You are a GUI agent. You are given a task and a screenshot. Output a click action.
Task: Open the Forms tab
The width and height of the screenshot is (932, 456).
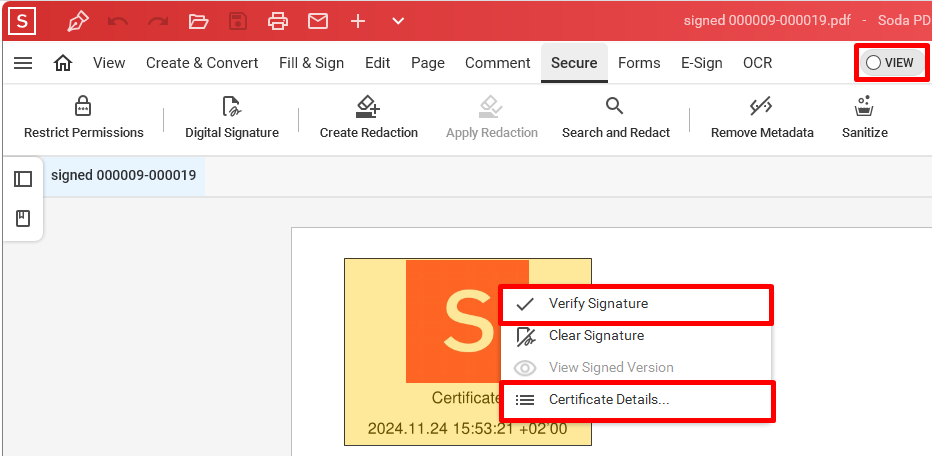[x=639, y=63]
